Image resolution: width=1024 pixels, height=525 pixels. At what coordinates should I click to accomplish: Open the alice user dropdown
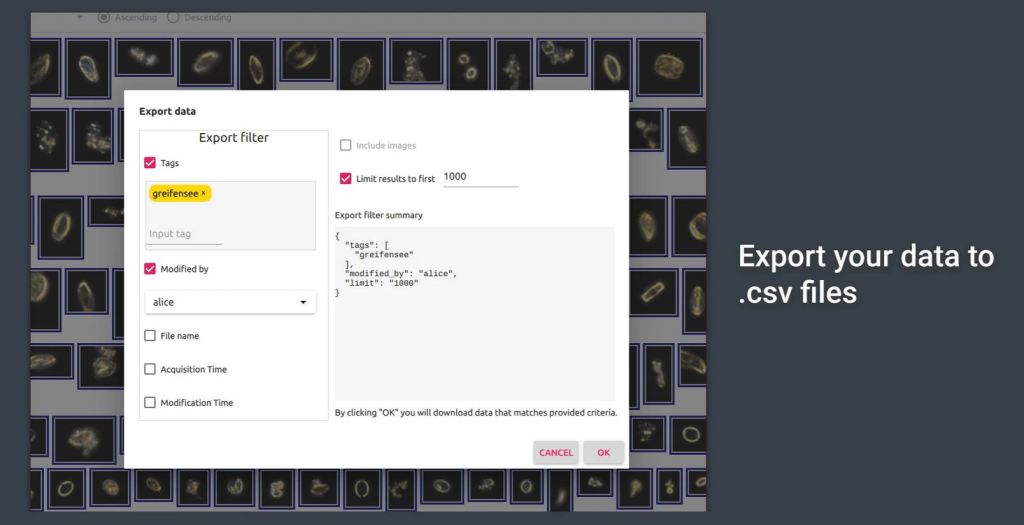(x=231, y=302)
